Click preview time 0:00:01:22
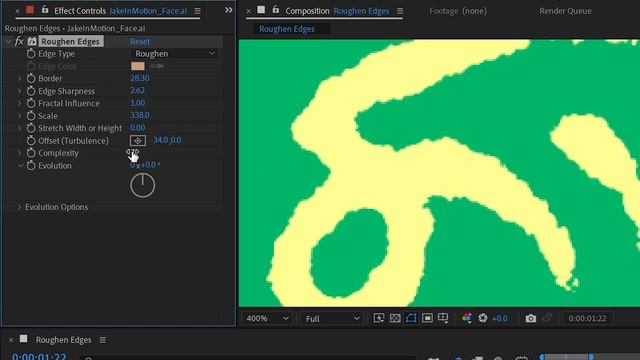This screenshot has width=640, height=360. click(587, 318)
